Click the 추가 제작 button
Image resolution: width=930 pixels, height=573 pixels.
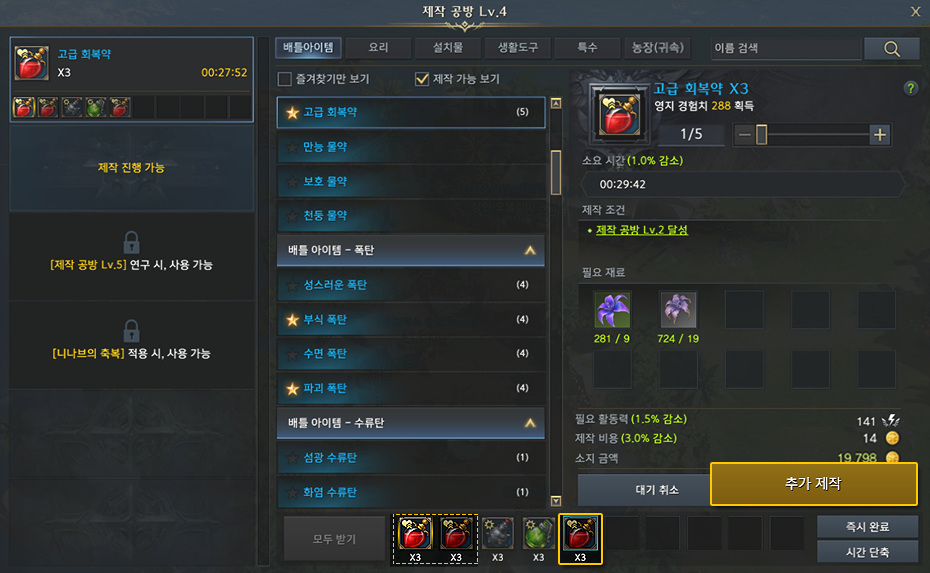click(814, 483)
